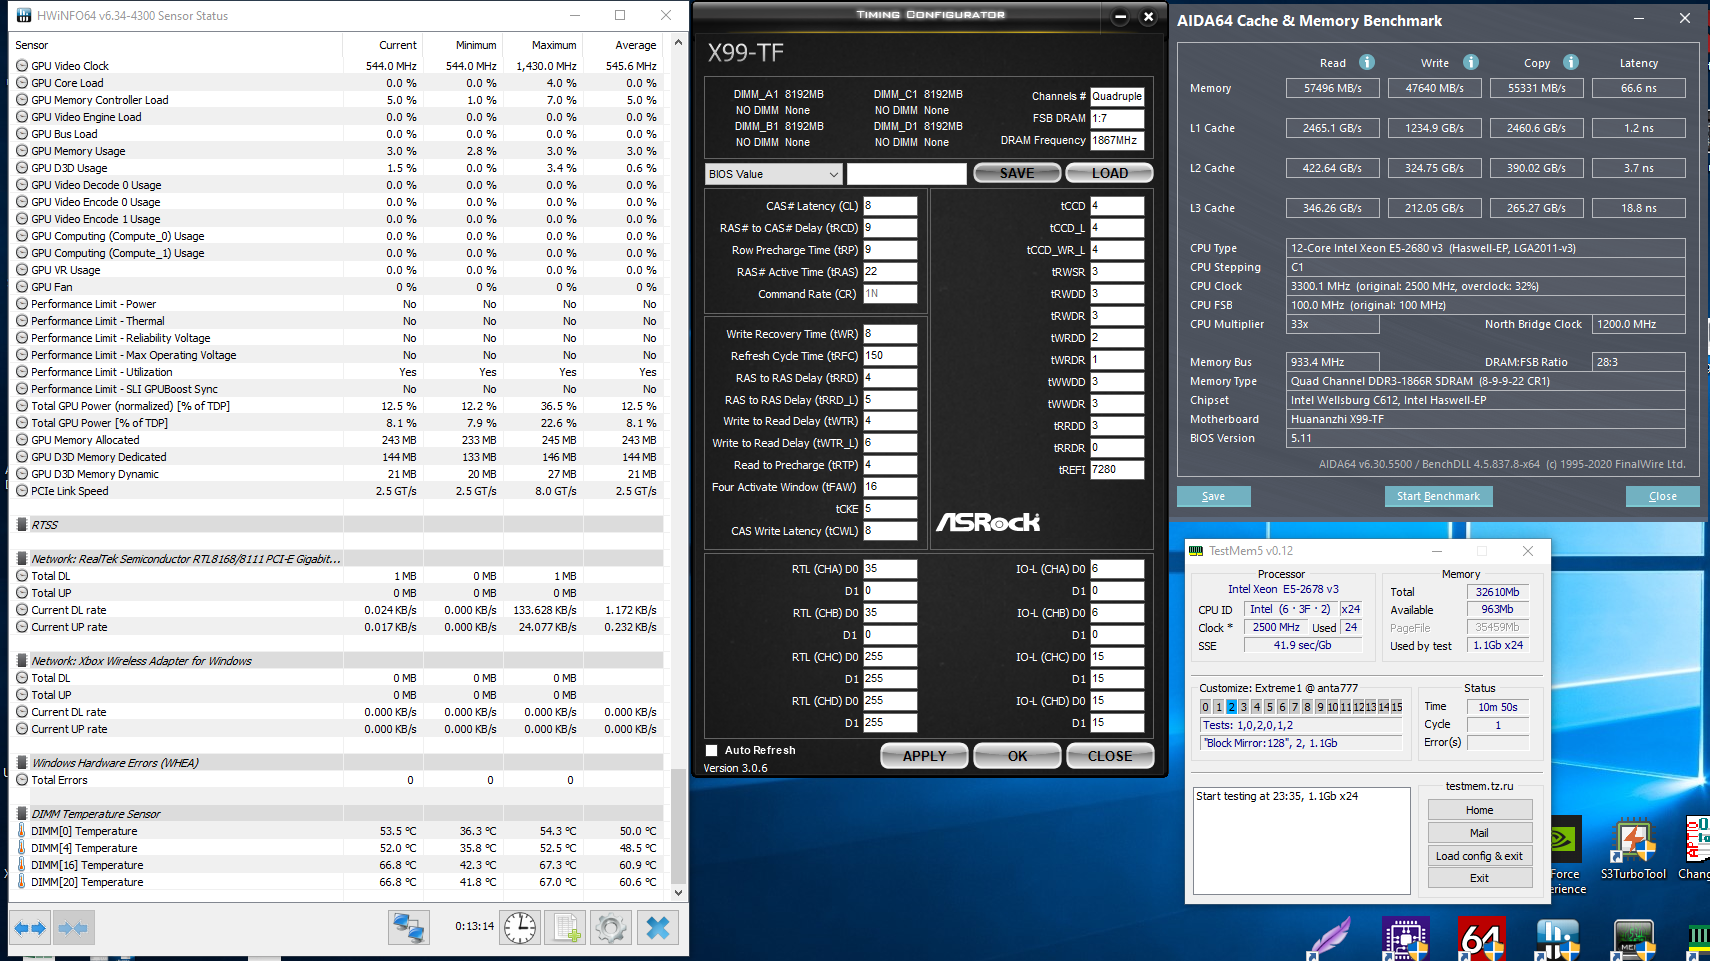Viewport: 1710px width, 961px height.
Task: Click the HWiNFO scrollbar down arrow
Action: (679, 892)
